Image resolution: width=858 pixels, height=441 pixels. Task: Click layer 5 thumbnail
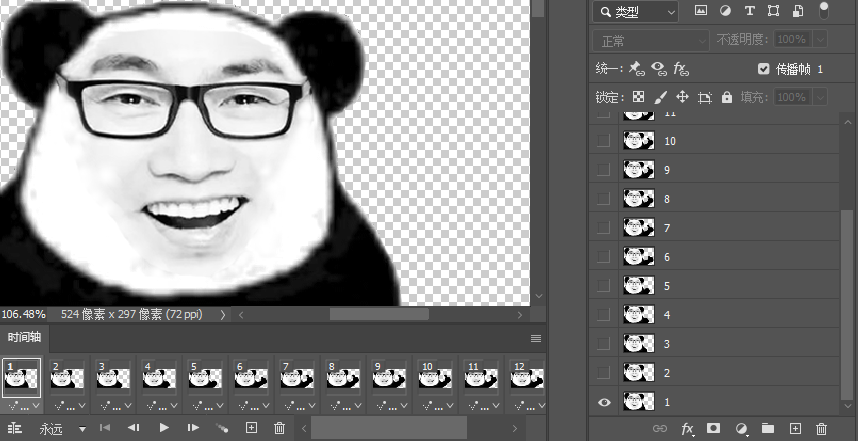coord(639,286)
